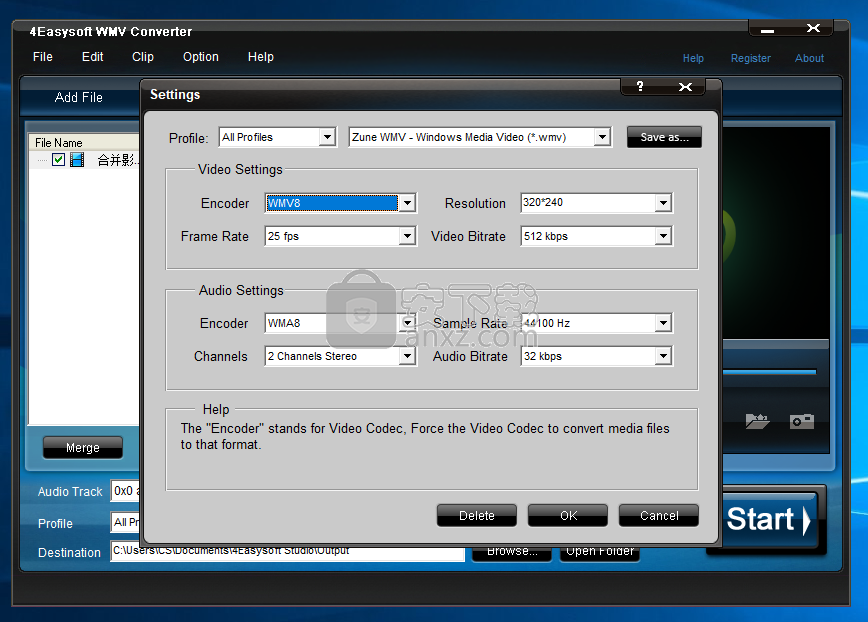This screenshot has height=622, width=868.
Task: Click the Audio Track field showing 0x0
Action: pyautogui.click(x=126, y=491)
